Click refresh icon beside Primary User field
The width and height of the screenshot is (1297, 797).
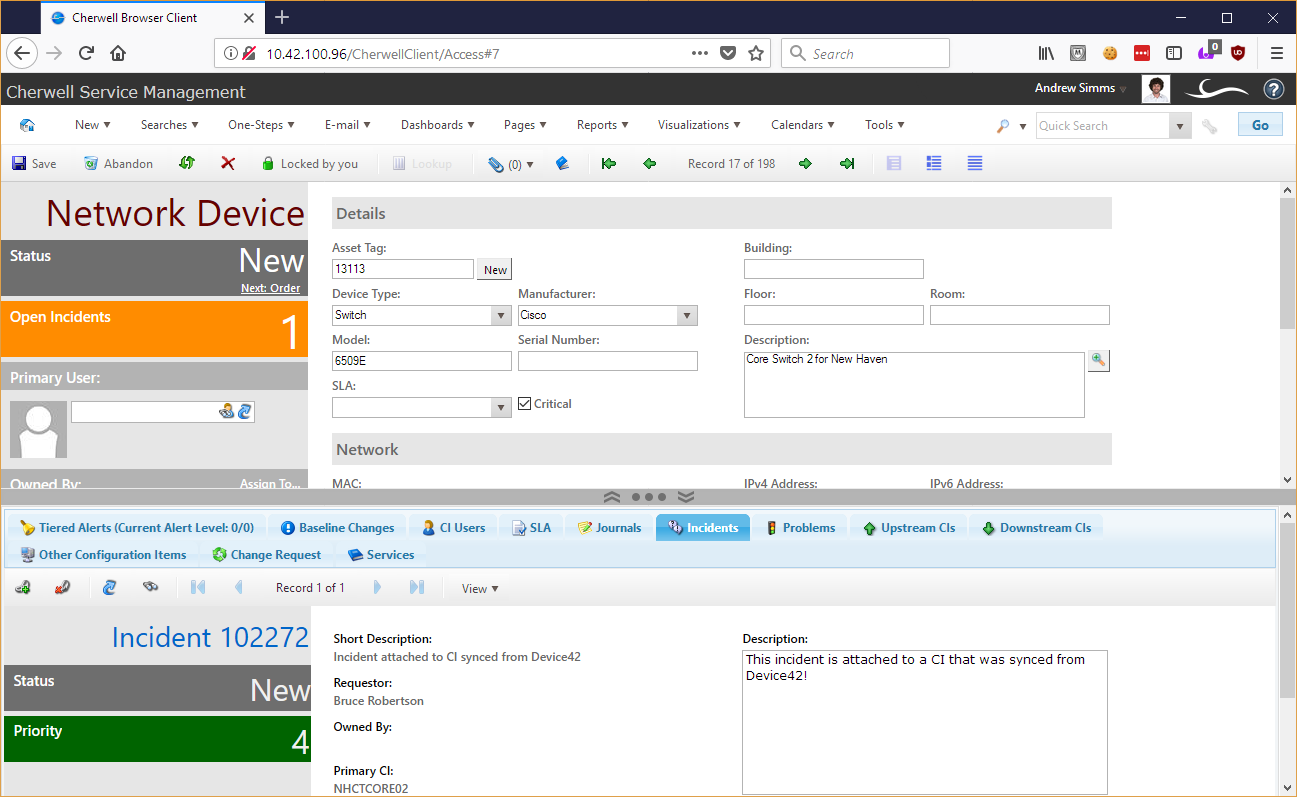(x=245, y=411)
